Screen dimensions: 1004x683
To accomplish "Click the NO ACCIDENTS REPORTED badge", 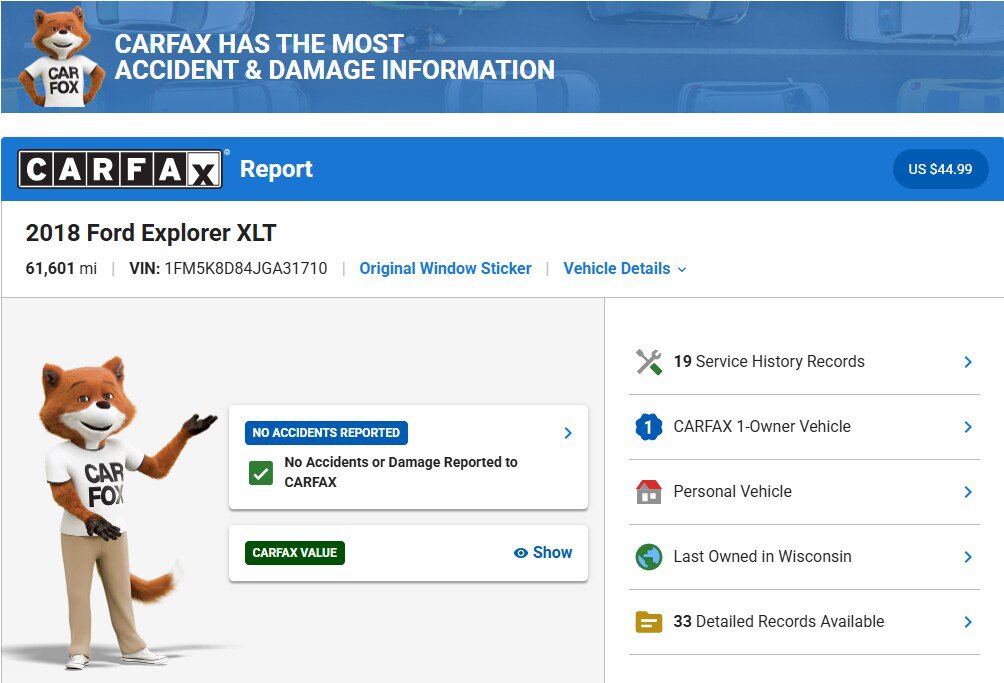I will (326, 433).
